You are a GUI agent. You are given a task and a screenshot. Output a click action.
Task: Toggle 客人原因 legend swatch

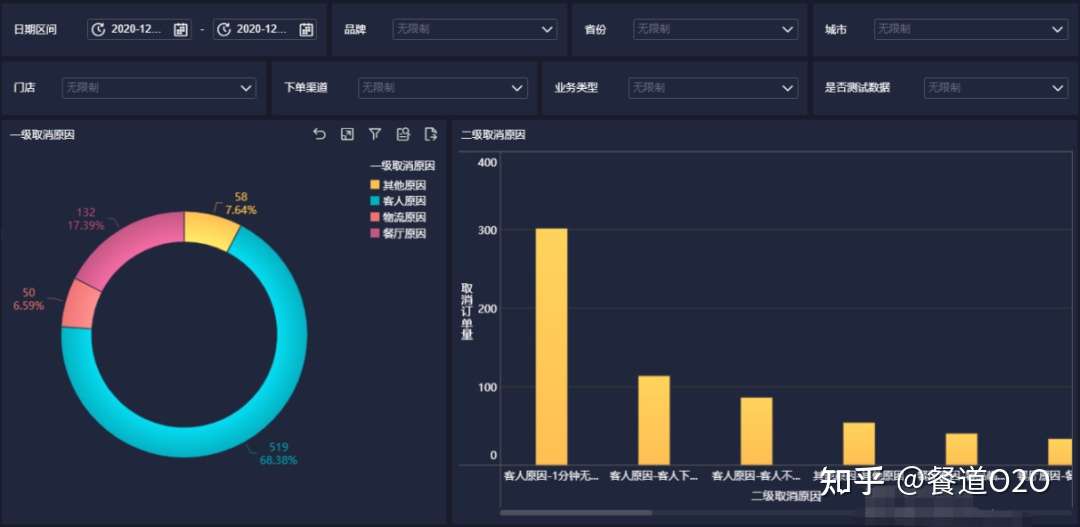click(375, 201)
